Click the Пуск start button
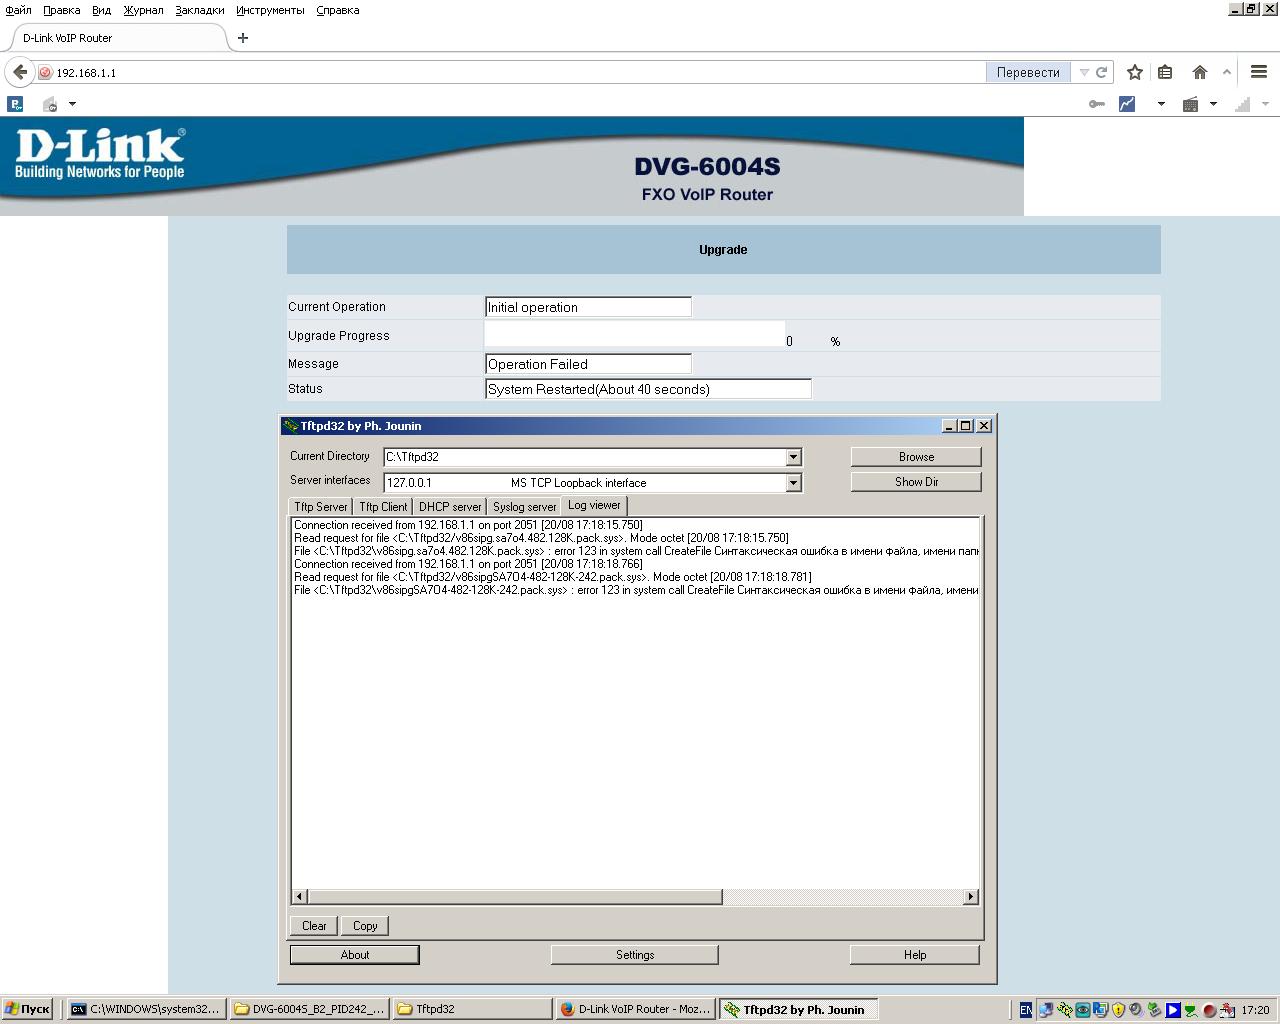Image resolution: width=1280 pixels, height=1024 pixels. click(27, 1009)
